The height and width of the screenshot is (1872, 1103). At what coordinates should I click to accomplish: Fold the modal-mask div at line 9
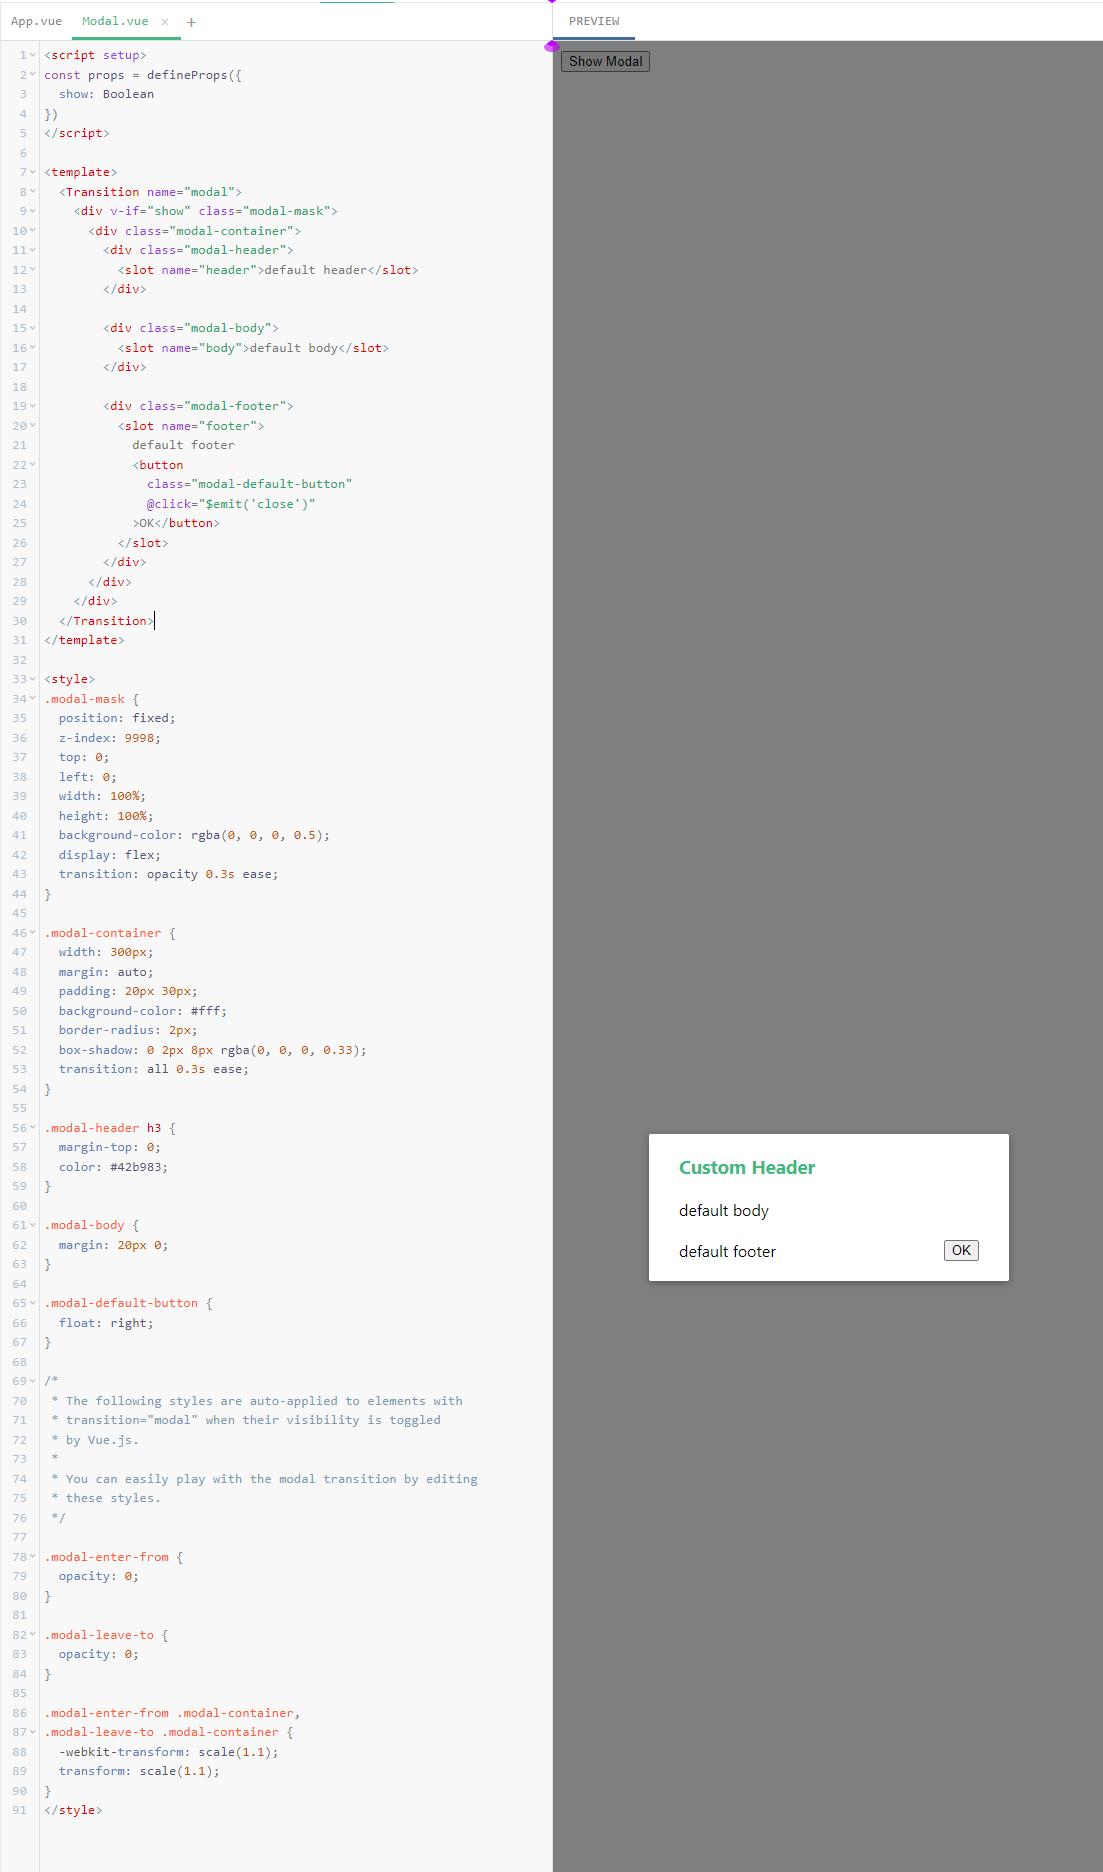pos(33,212)
